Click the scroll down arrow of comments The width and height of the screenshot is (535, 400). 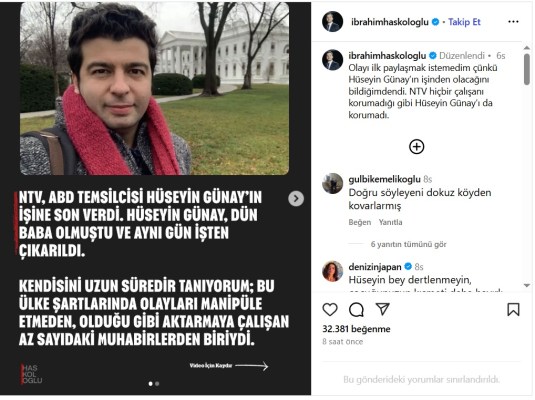pos(527,285)
